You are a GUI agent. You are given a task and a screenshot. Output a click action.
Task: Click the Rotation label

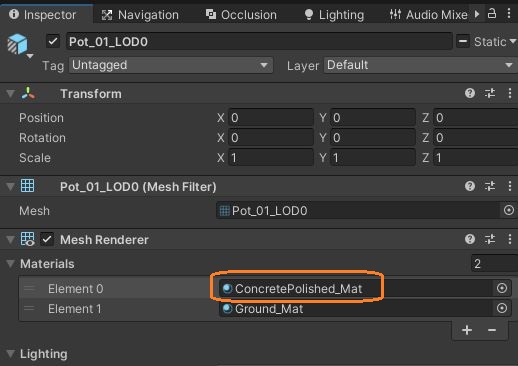[42, 138]
